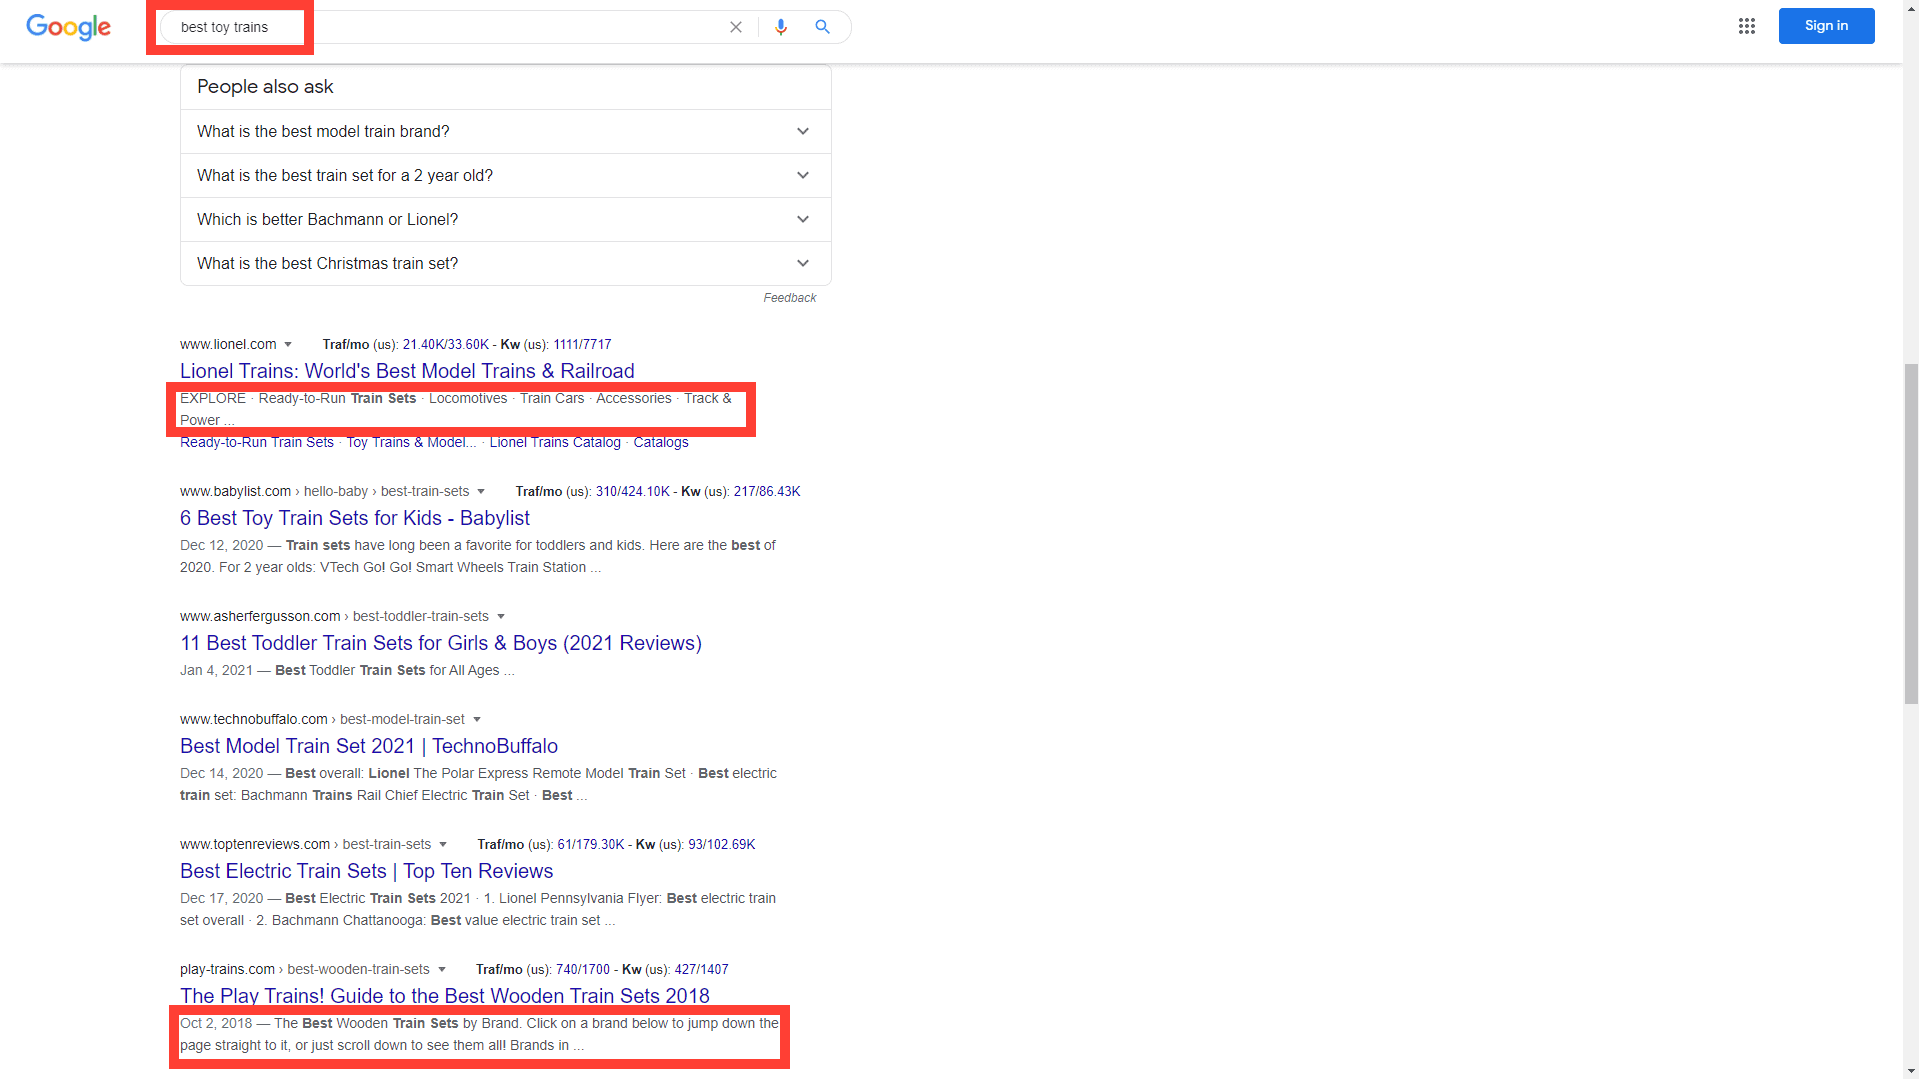Viewport: 1919px width, 1079px height.
Task: Submit search with magnifier icon
Action: pos(822,27)
